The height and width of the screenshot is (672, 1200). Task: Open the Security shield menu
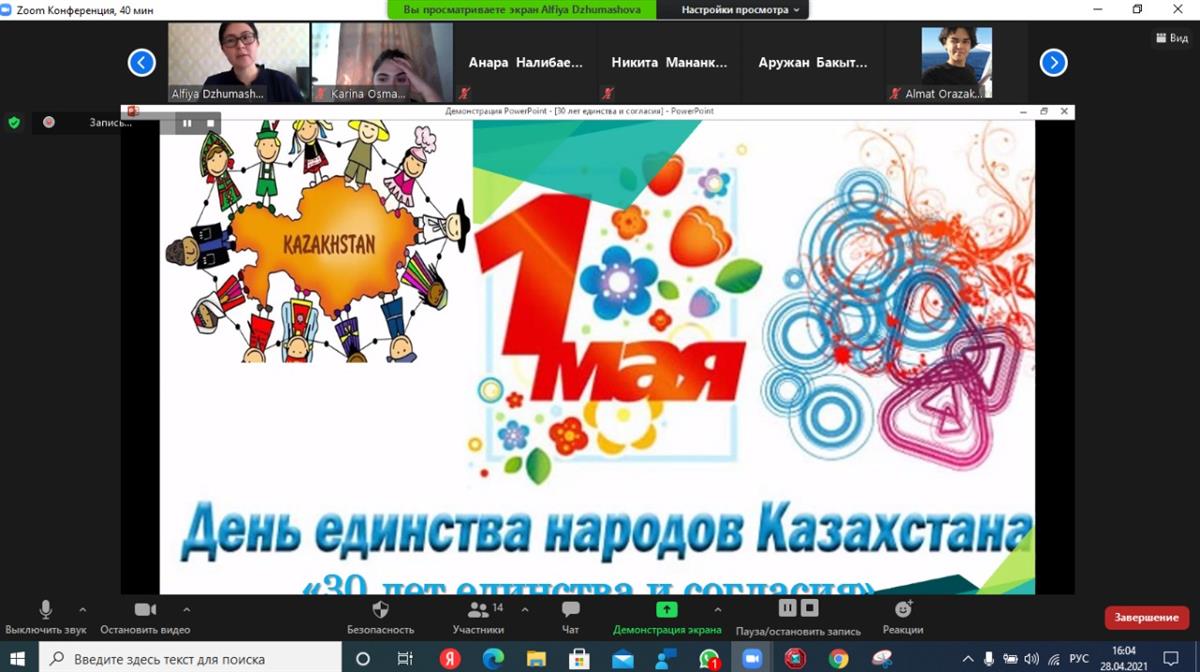point(380,610)
